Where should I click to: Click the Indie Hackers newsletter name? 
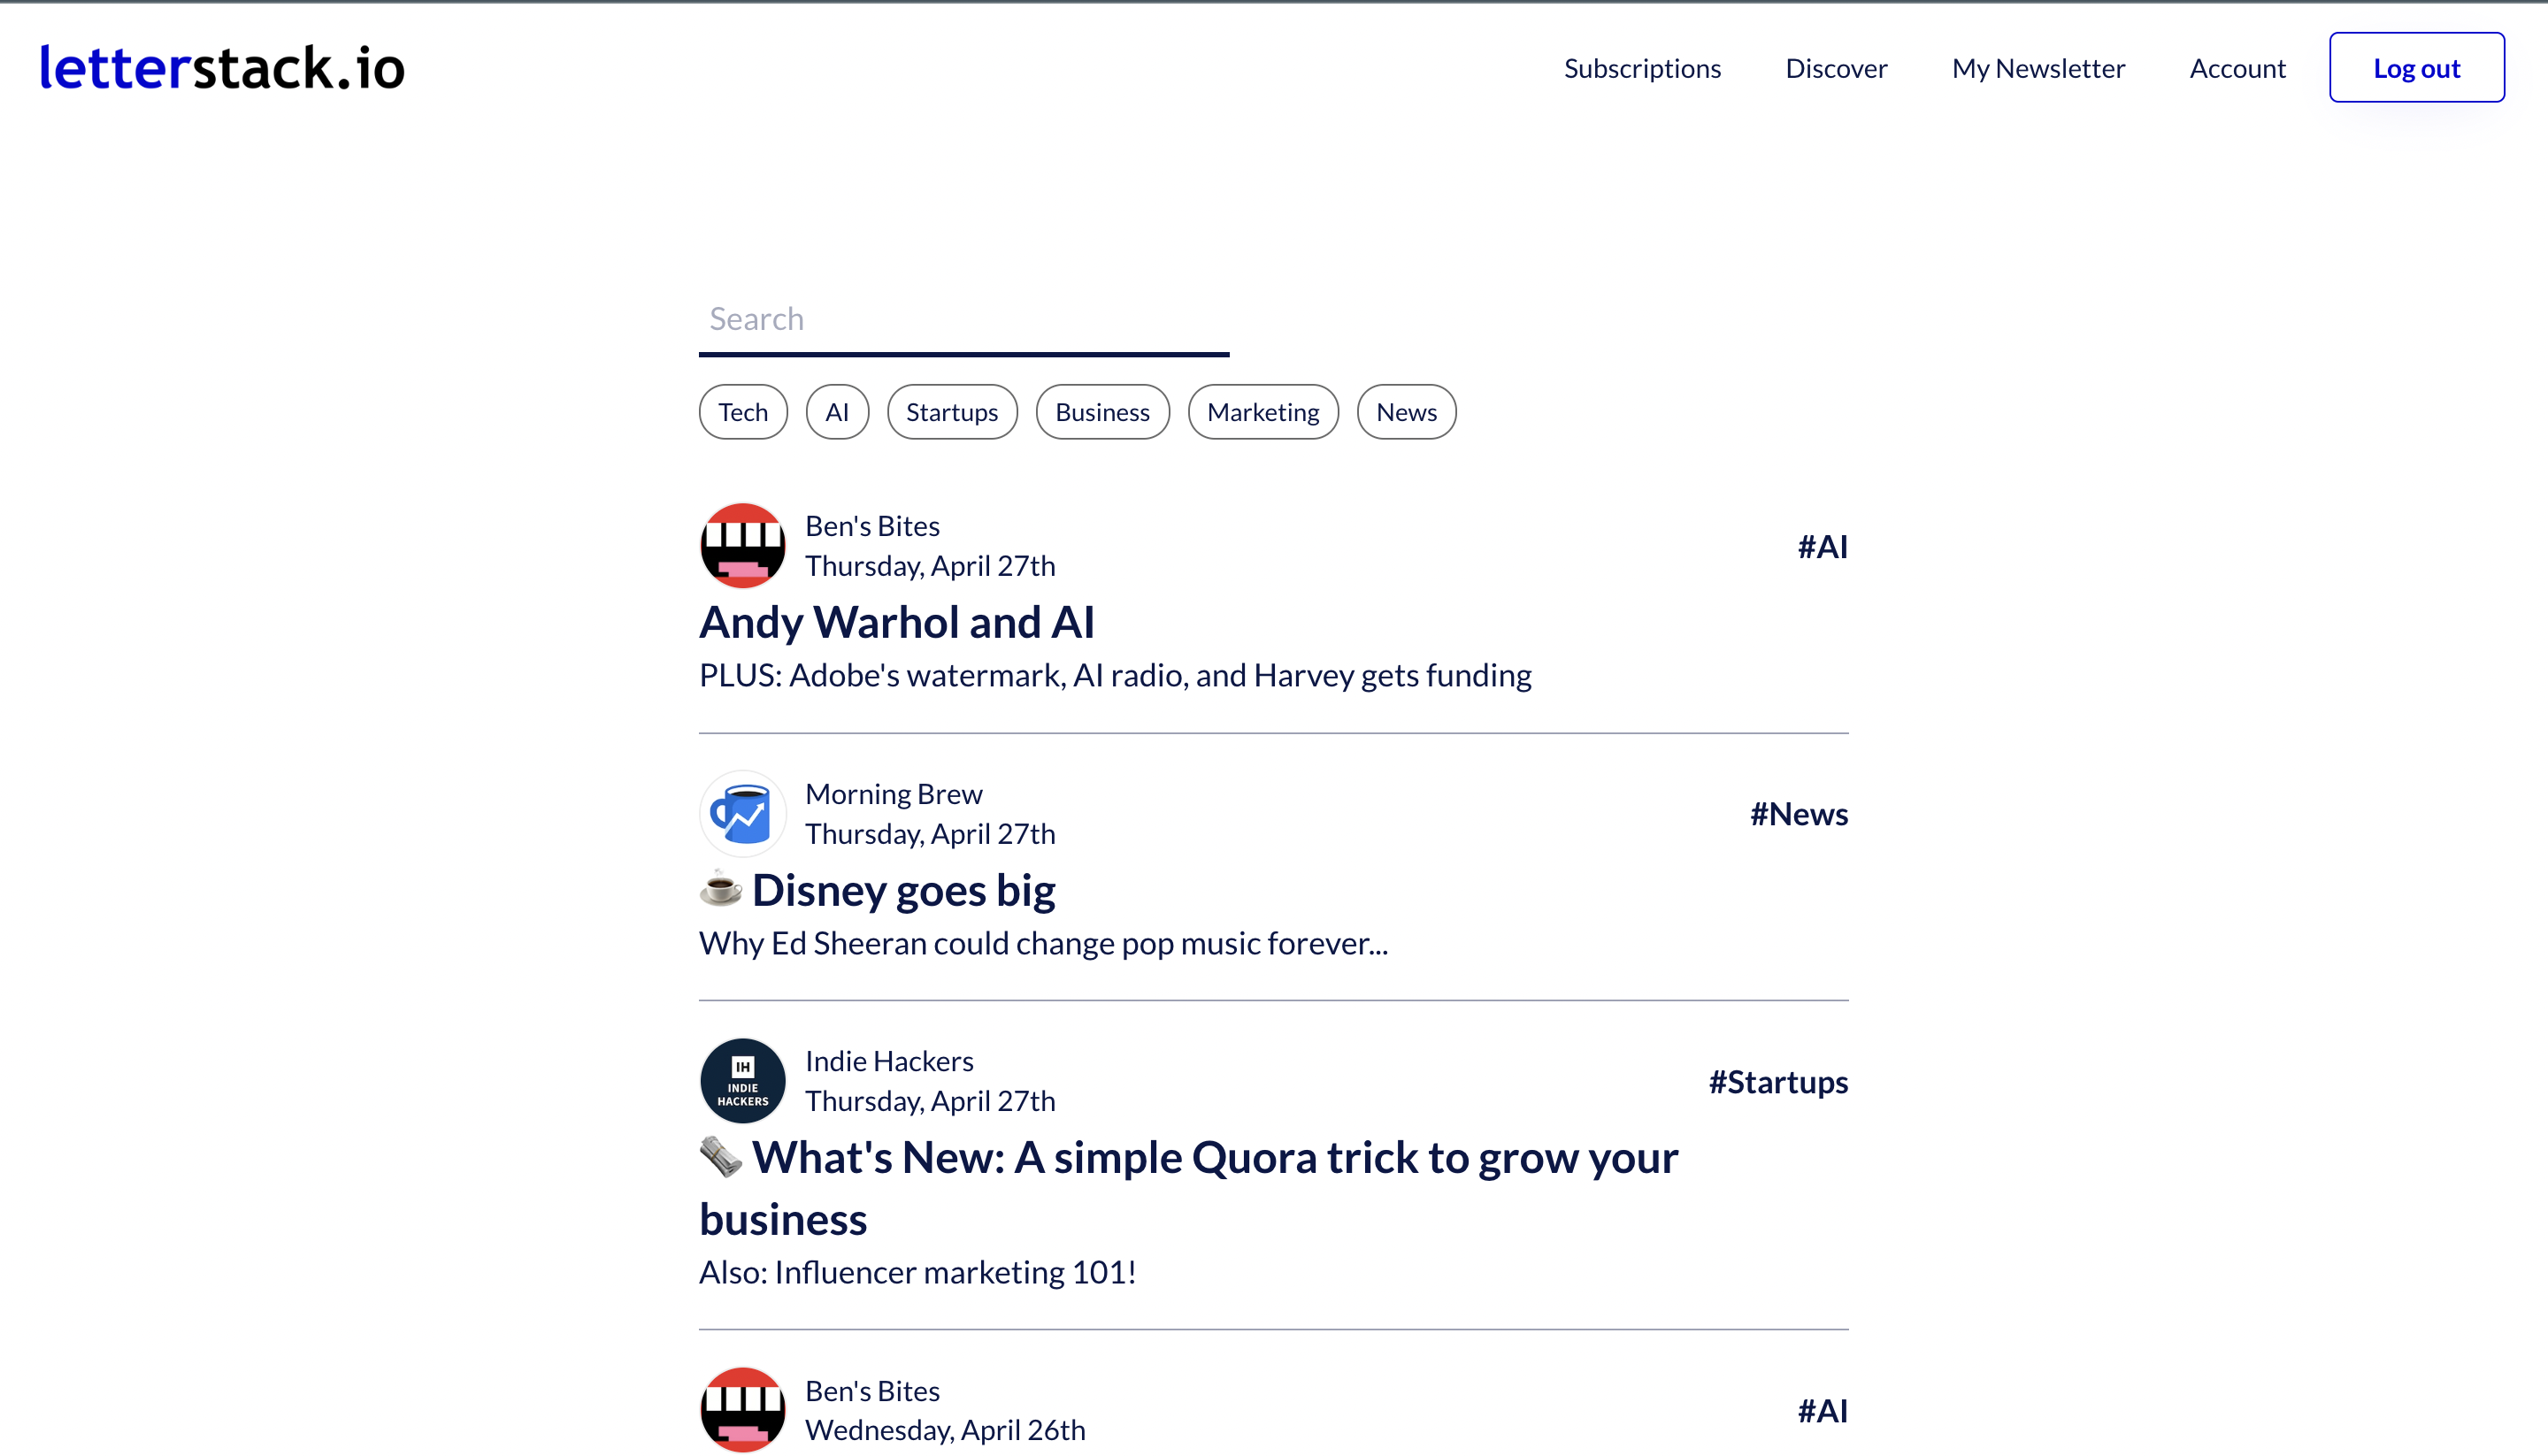click(889, 1061)
